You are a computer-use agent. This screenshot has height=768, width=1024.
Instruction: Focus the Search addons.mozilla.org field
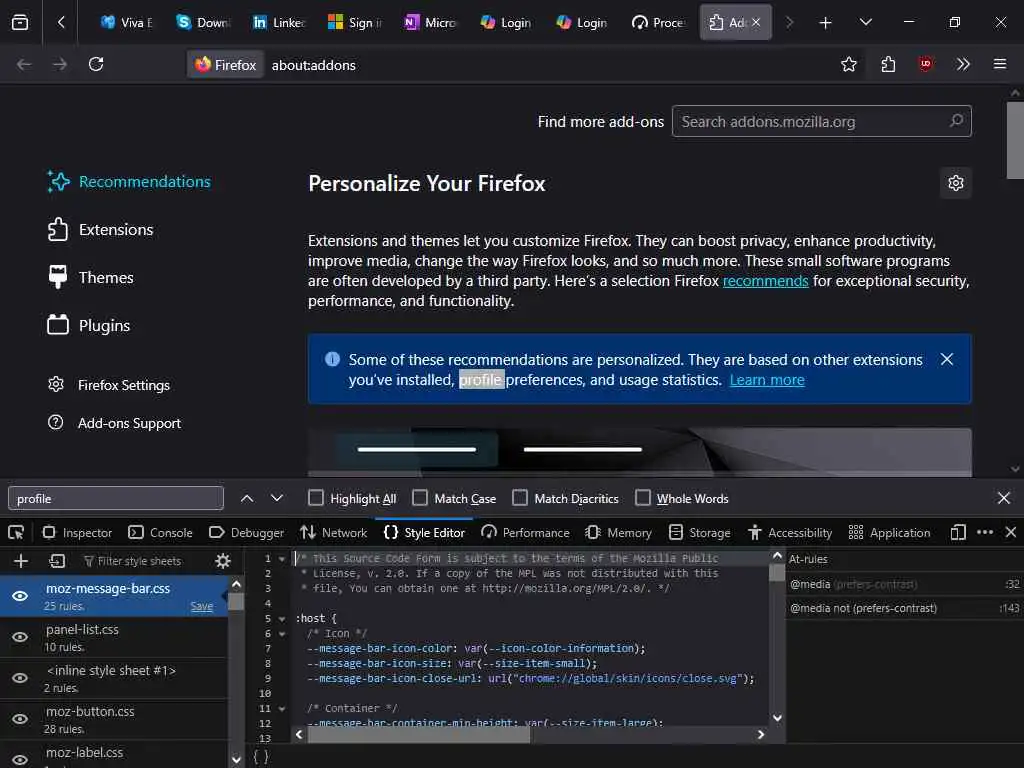(822, 121)
